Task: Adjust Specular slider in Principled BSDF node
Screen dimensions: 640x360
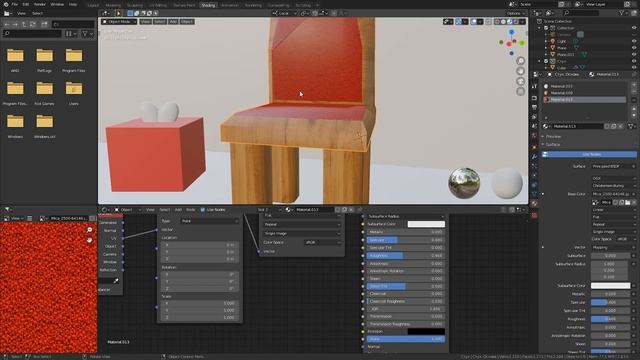Action: [x=405, y=240]
